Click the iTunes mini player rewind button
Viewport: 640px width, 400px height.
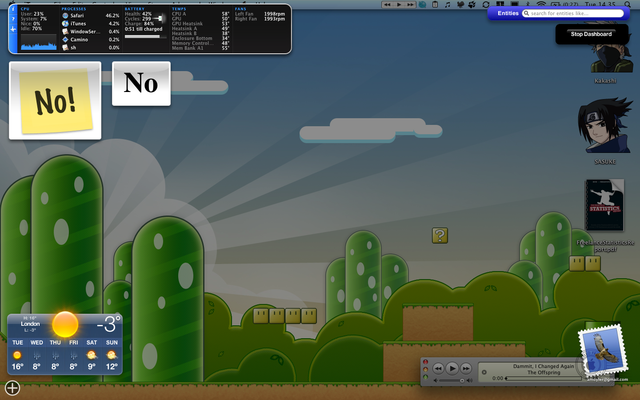pyautogui.click(x=438, y=369)
